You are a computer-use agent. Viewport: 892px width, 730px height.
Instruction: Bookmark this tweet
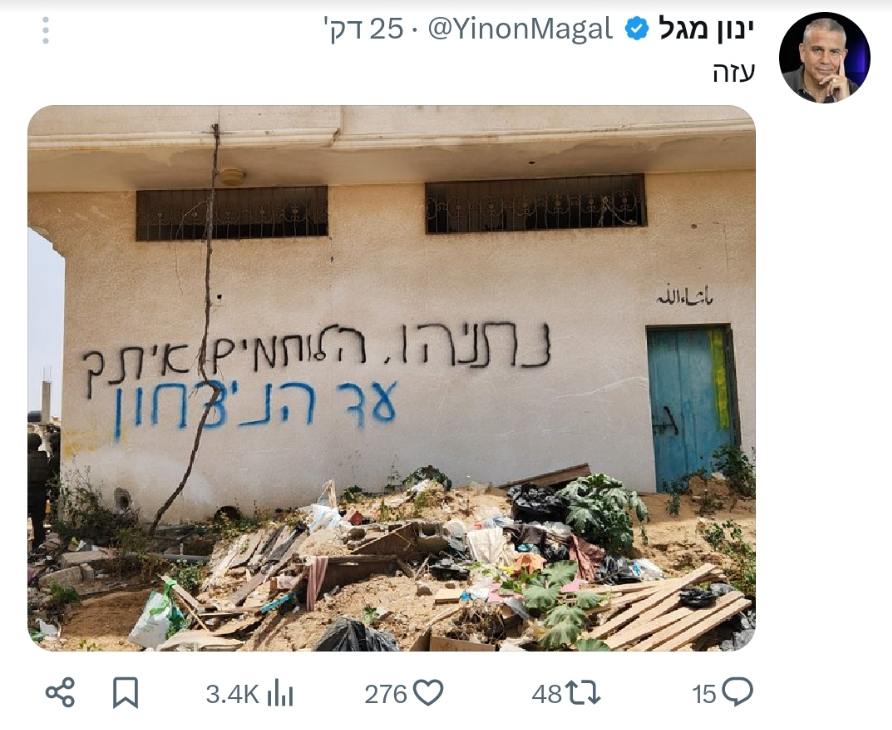tap(125, 692)
